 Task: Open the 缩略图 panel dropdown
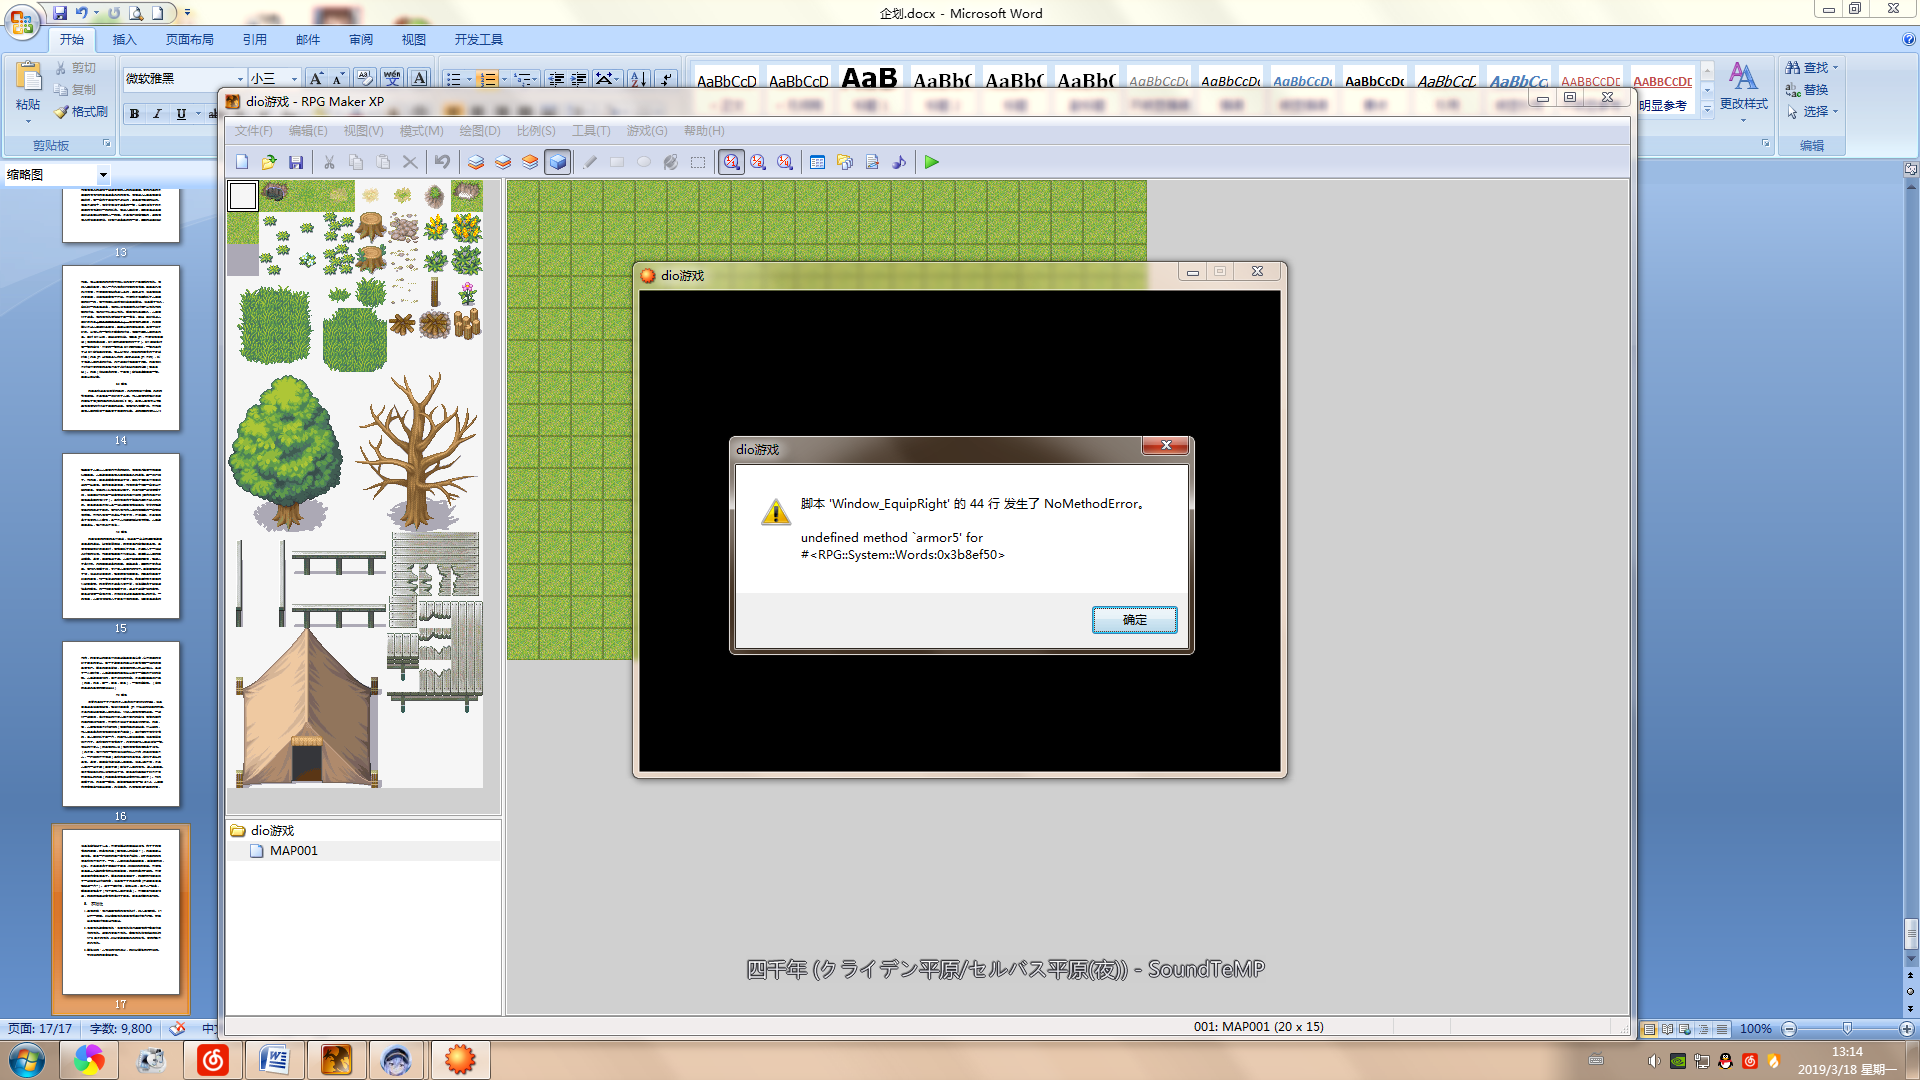[x=103, y=175]
